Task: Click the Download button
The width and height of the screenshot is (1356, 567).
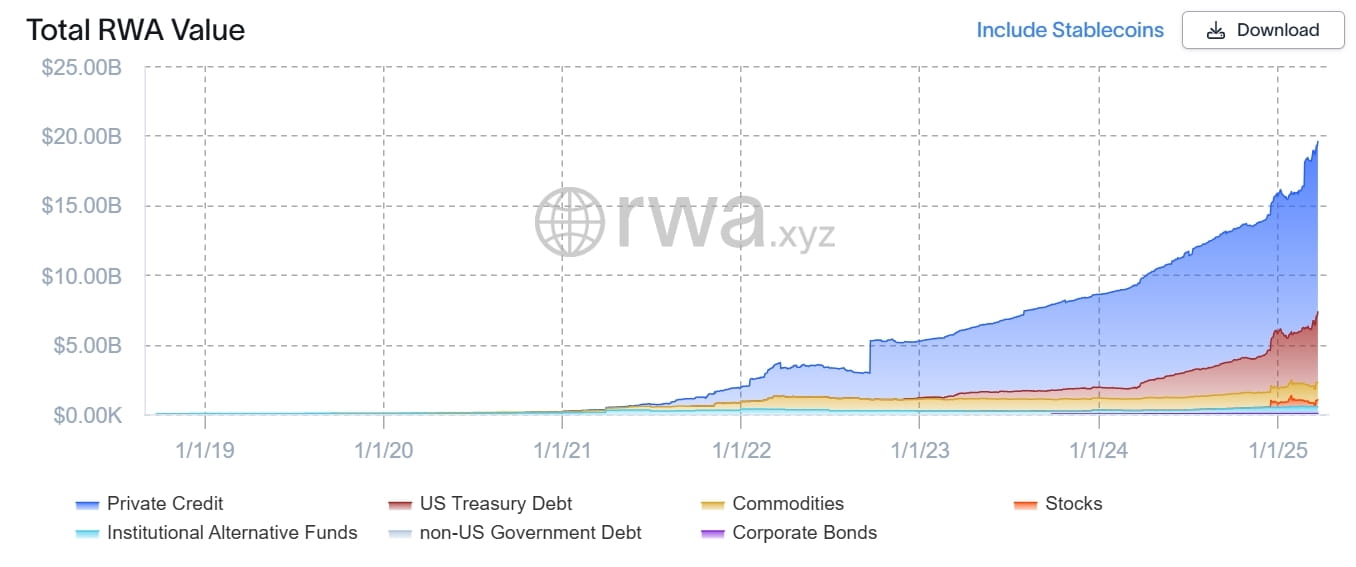Action: pos(1263,30)
